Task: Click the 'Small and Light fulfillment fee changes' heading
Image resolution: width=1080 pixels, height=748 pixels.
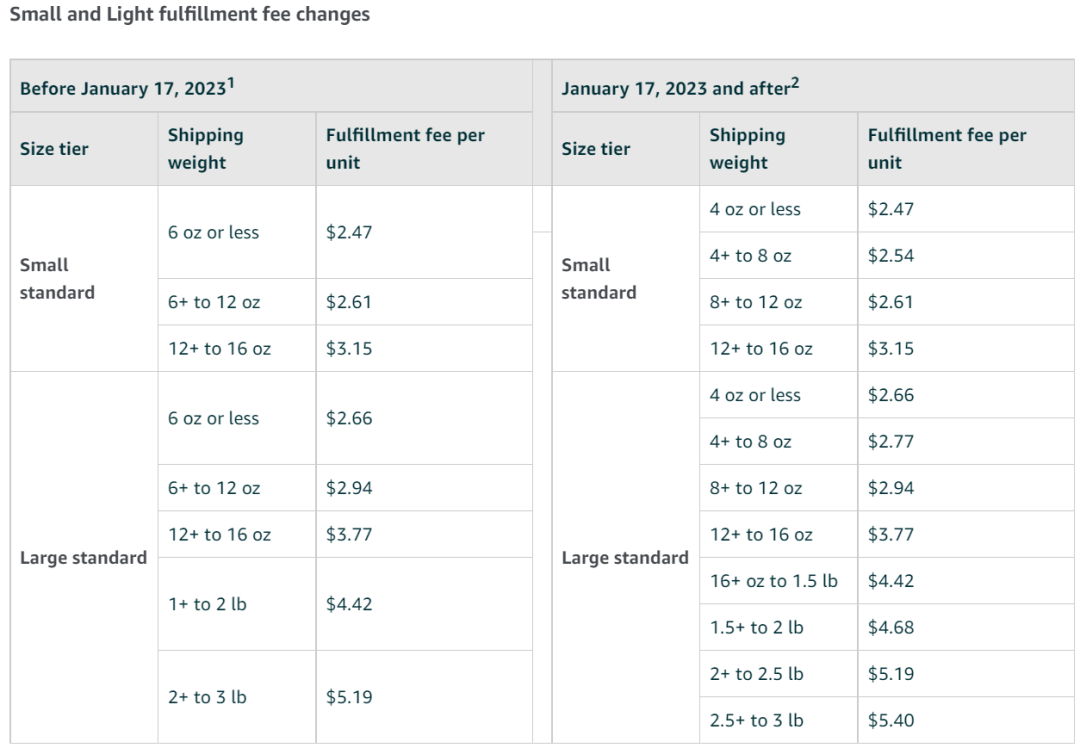Action: pos(189,14)
